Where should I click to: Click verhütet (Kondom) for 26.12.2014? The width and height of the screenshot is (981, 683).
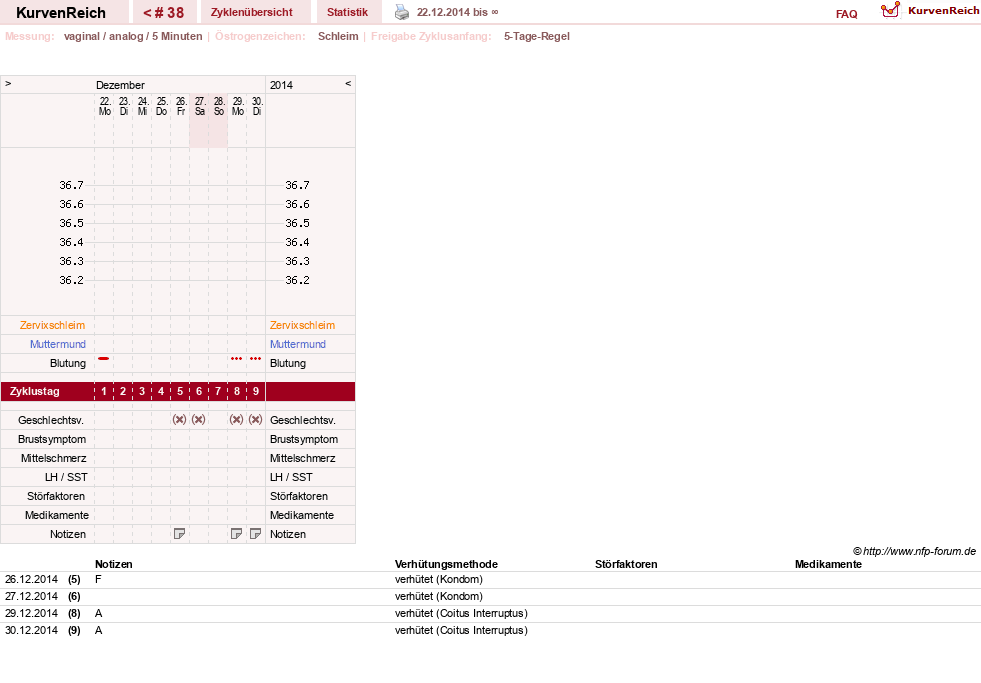439,580
